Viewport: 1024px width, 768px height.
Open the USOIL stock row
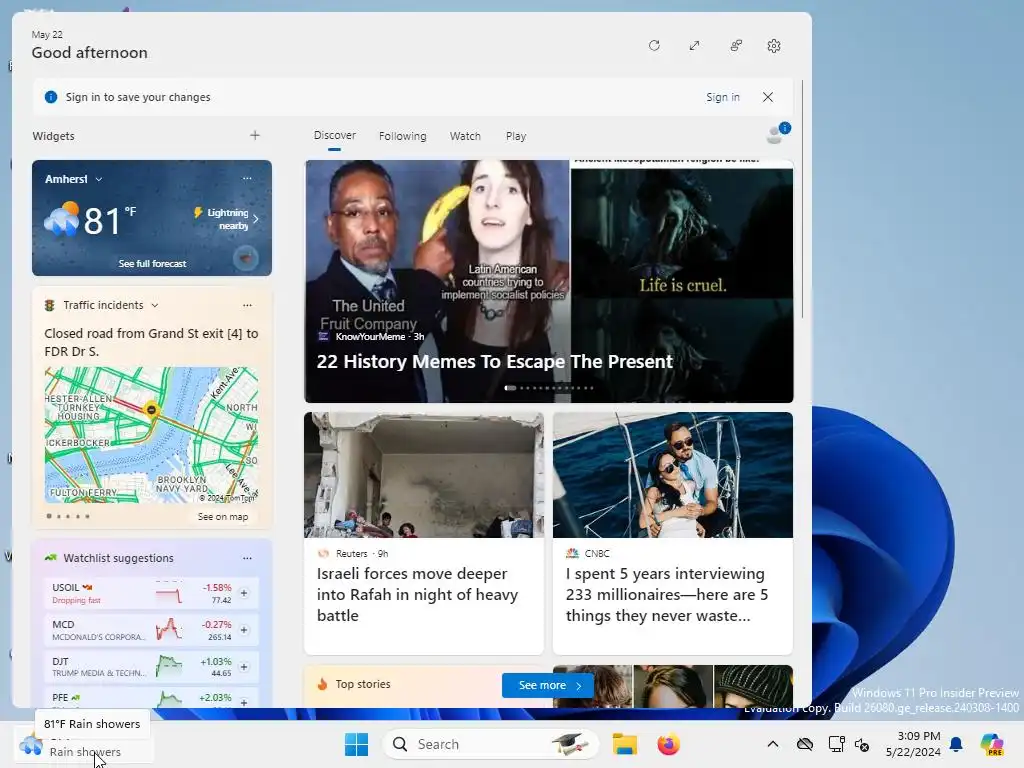coord(152,593)
